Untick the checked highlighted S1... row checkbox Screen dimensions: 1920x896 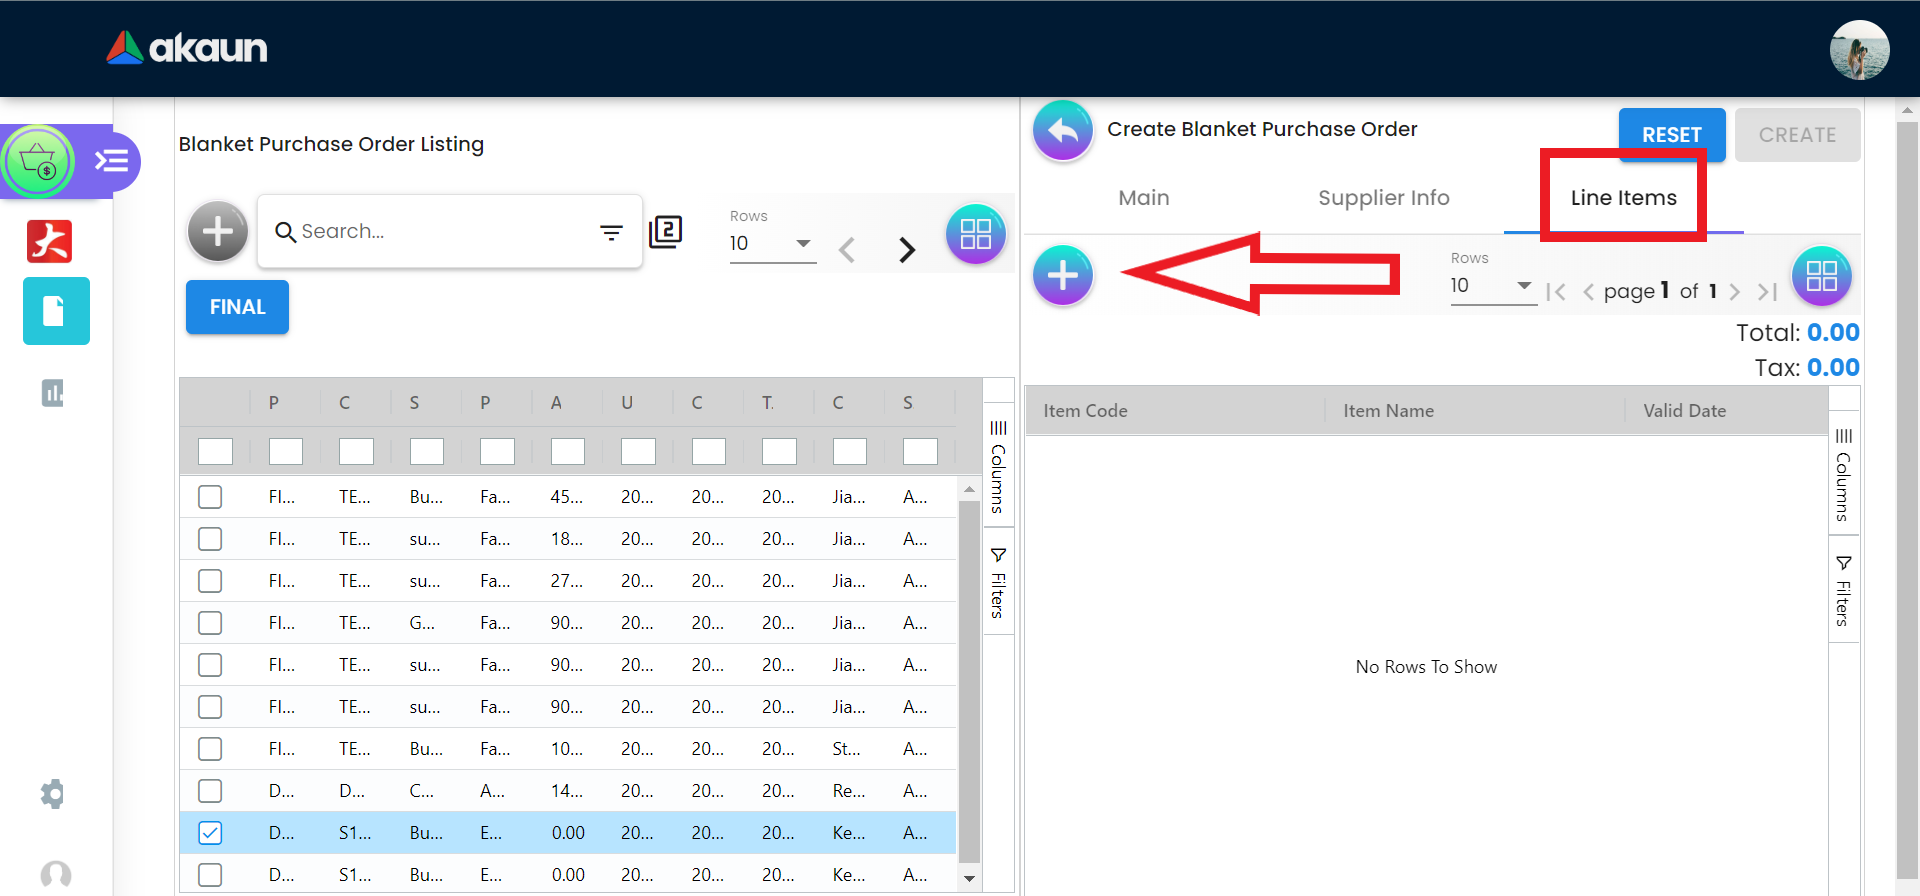click(x=210, y=833)
